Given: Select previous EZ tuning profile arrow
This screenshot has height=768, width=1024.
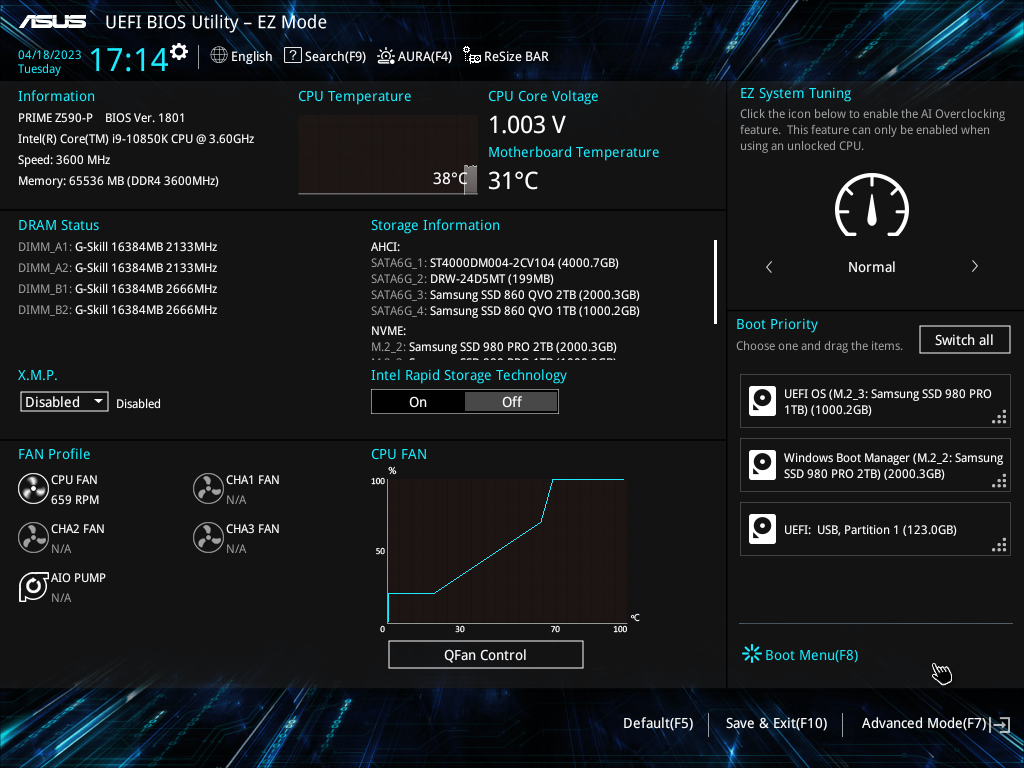Looking at the screenshot, I should coord(769,266).
